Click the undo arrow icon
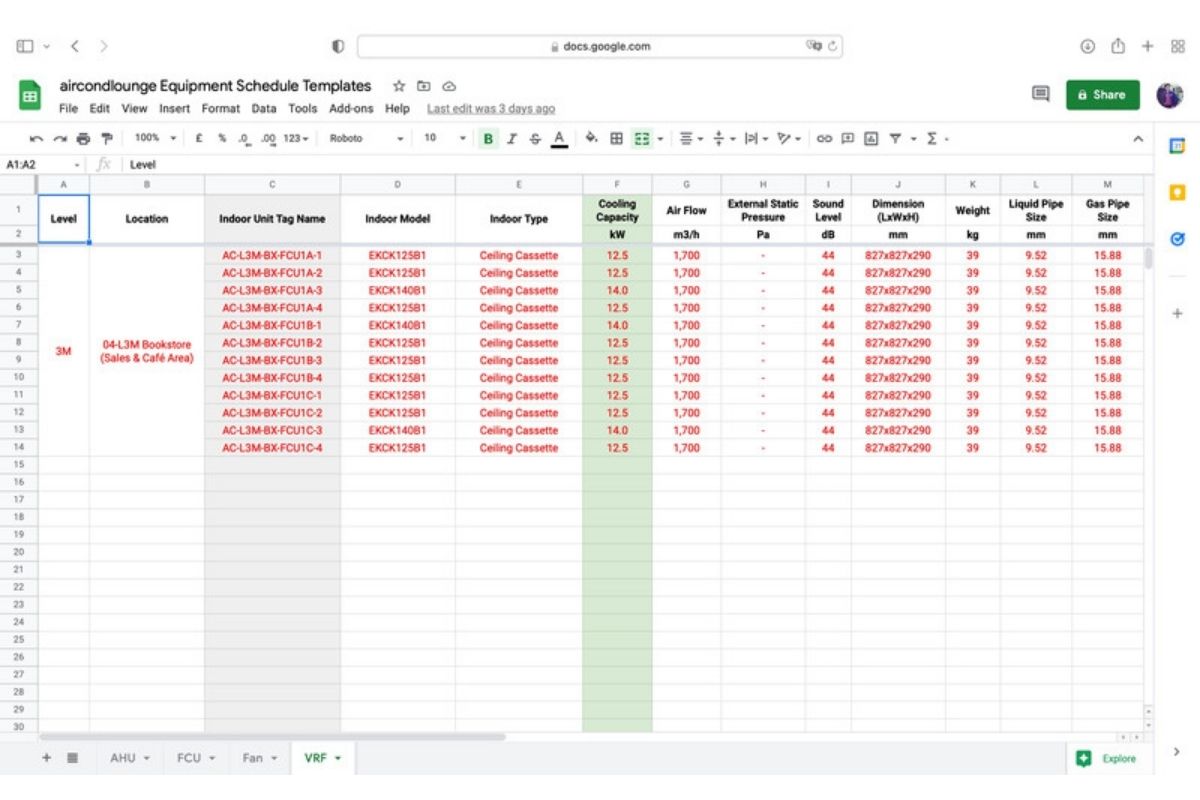Image resolution: width=1200 pixels, height=800 pixels. coord(36,139)
